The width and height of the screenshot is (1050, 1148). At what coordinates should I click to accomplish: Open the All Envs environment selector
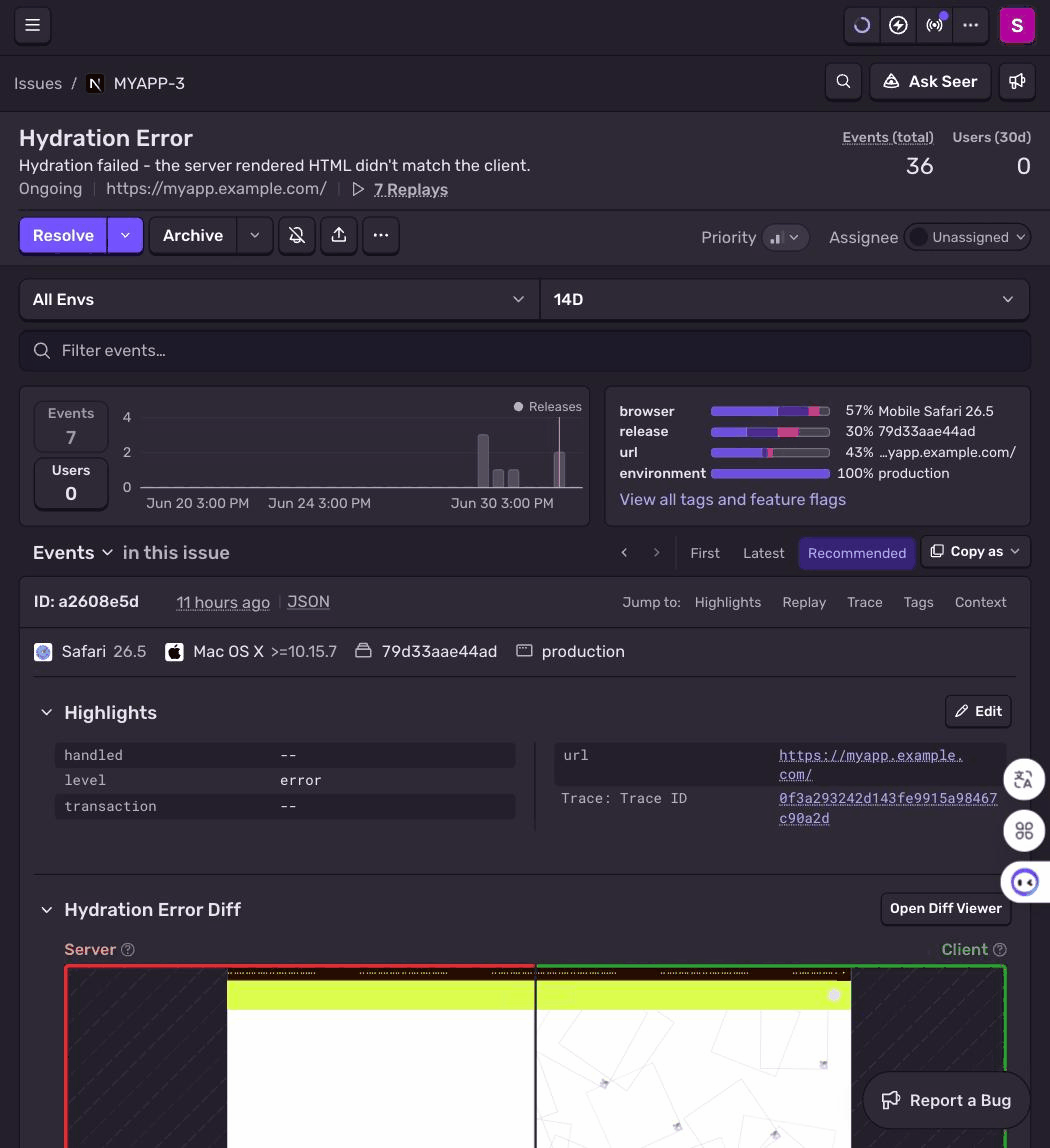(280, 299)
